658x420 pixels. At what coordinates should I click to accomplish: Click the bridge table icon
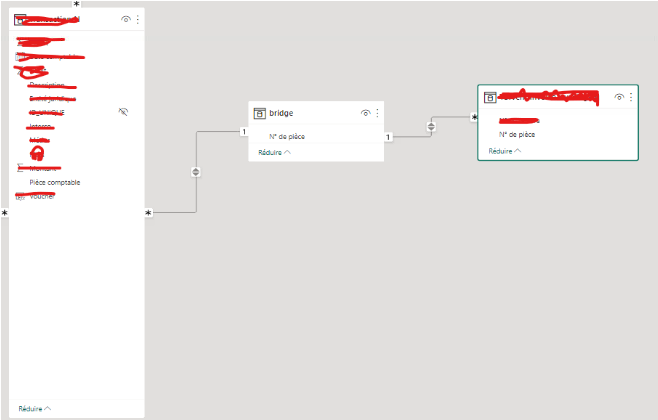[260, 113]
